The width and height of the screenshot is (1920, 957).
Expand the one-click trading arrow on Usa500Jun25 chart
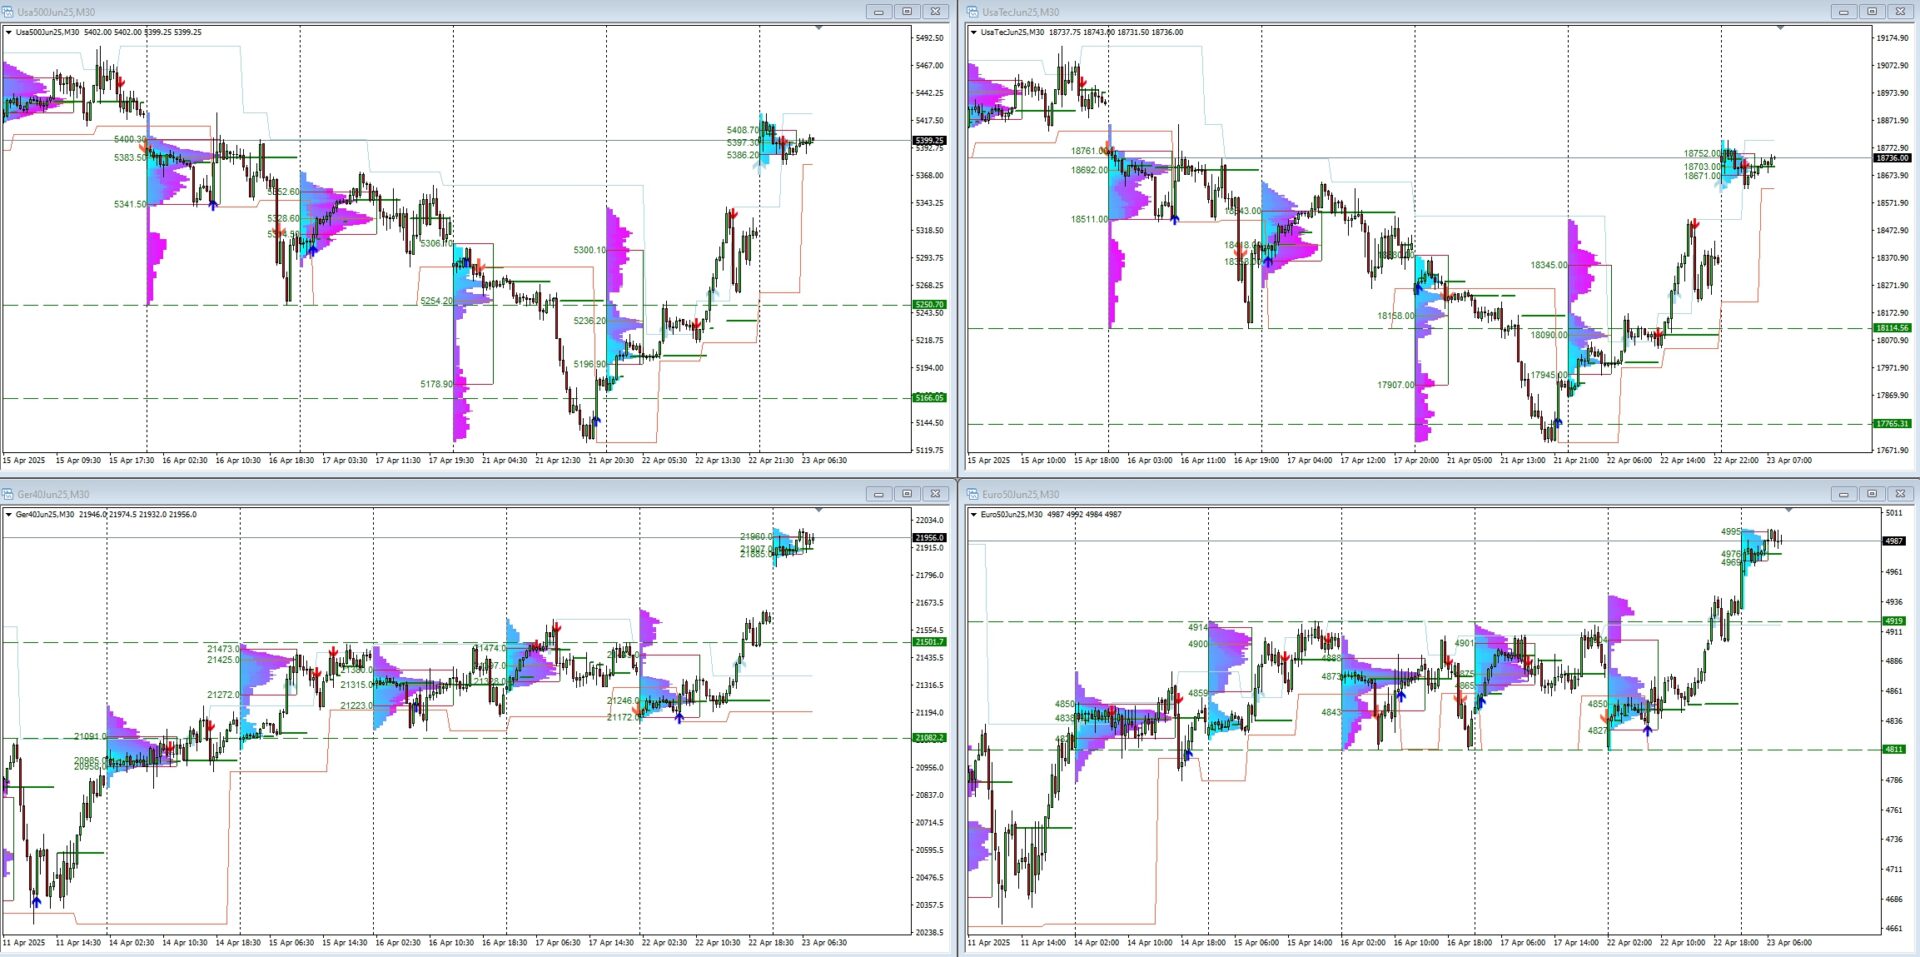tap(9, 32)
